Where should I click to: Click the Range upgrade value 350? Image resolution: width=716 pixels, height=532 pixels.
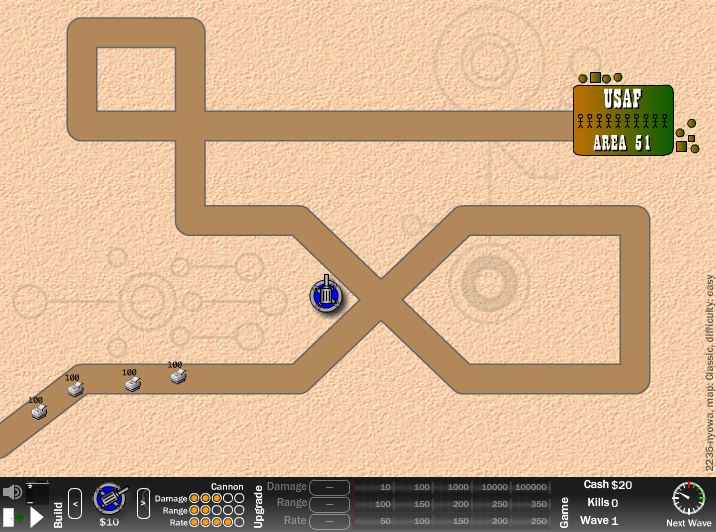538,504
